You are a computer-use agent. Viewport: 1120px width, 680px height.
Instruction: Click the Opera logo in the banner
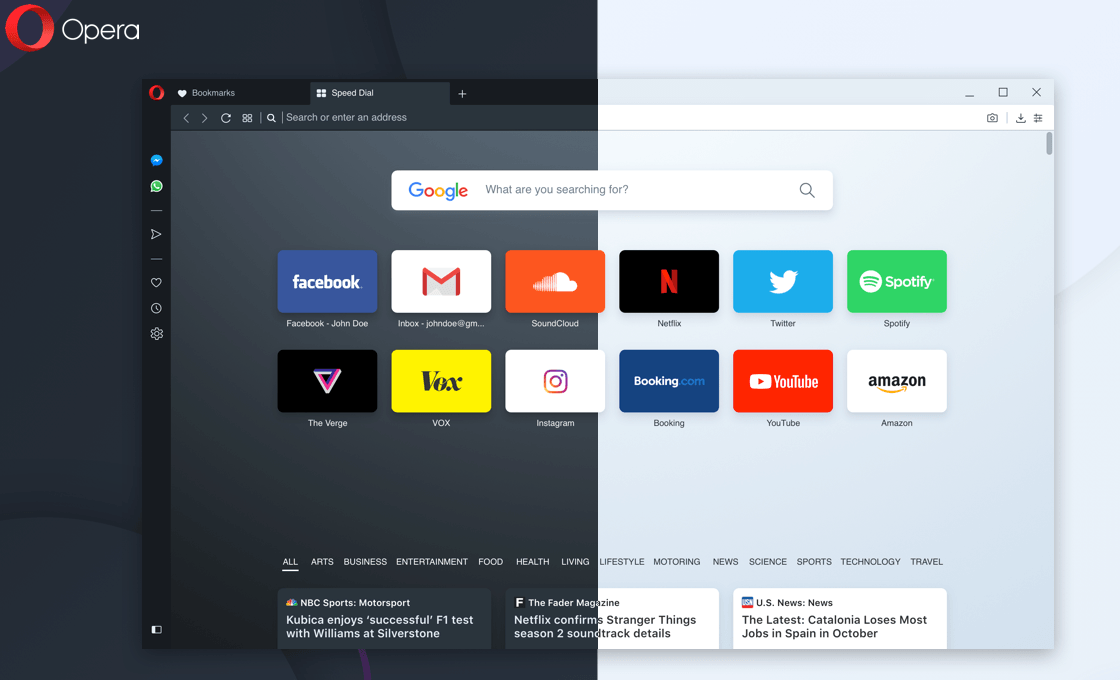(72, 29)
